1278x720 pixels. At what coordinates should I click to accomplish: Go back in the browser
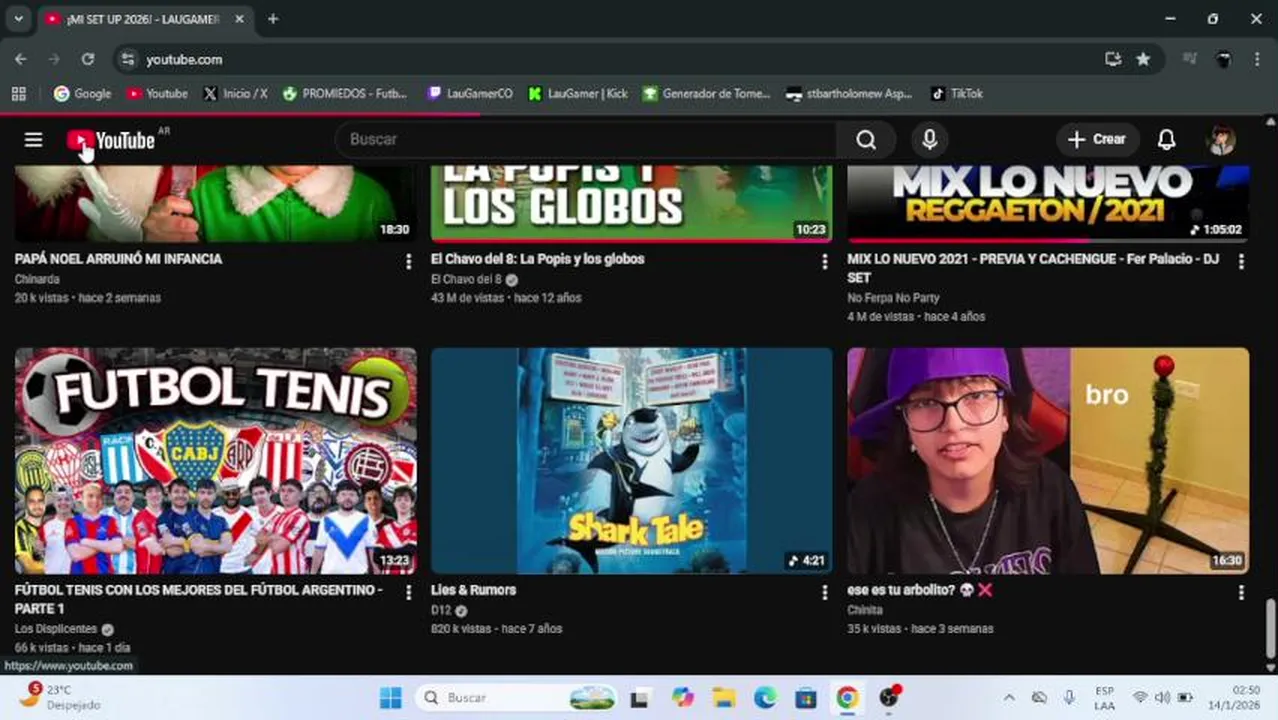(21, 59)
